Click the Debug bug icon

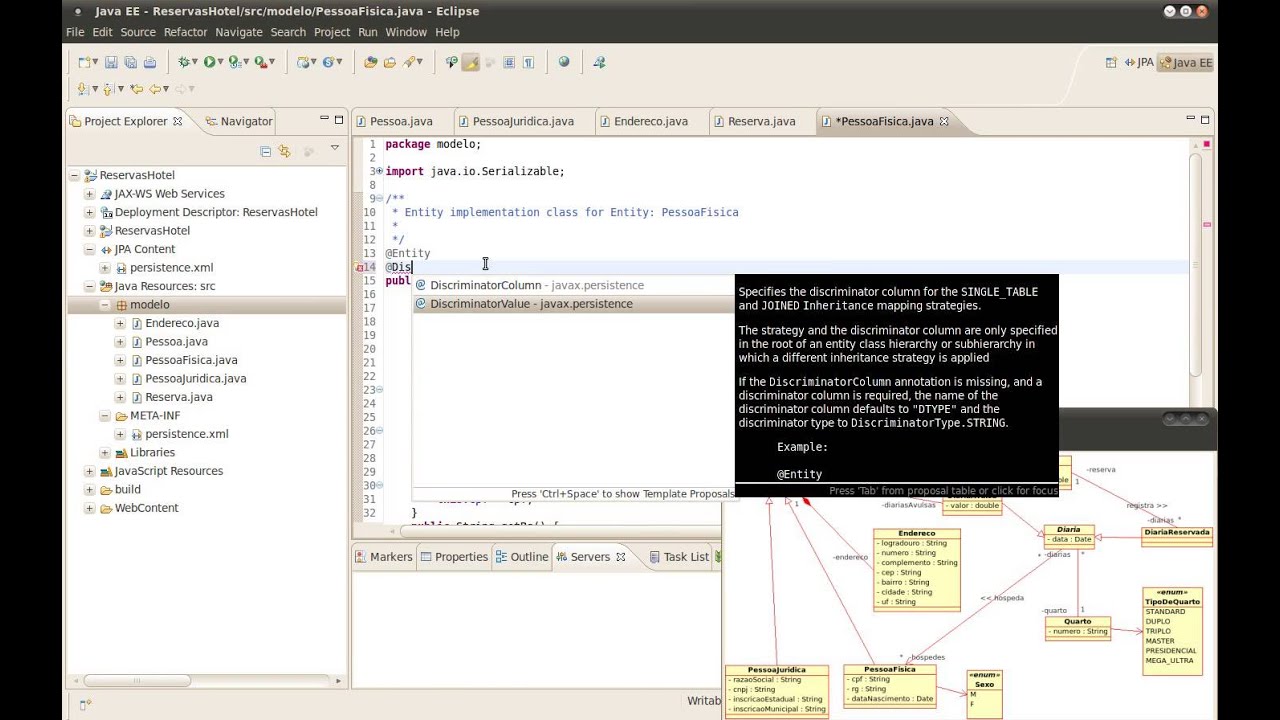click(x=185, y=62)
